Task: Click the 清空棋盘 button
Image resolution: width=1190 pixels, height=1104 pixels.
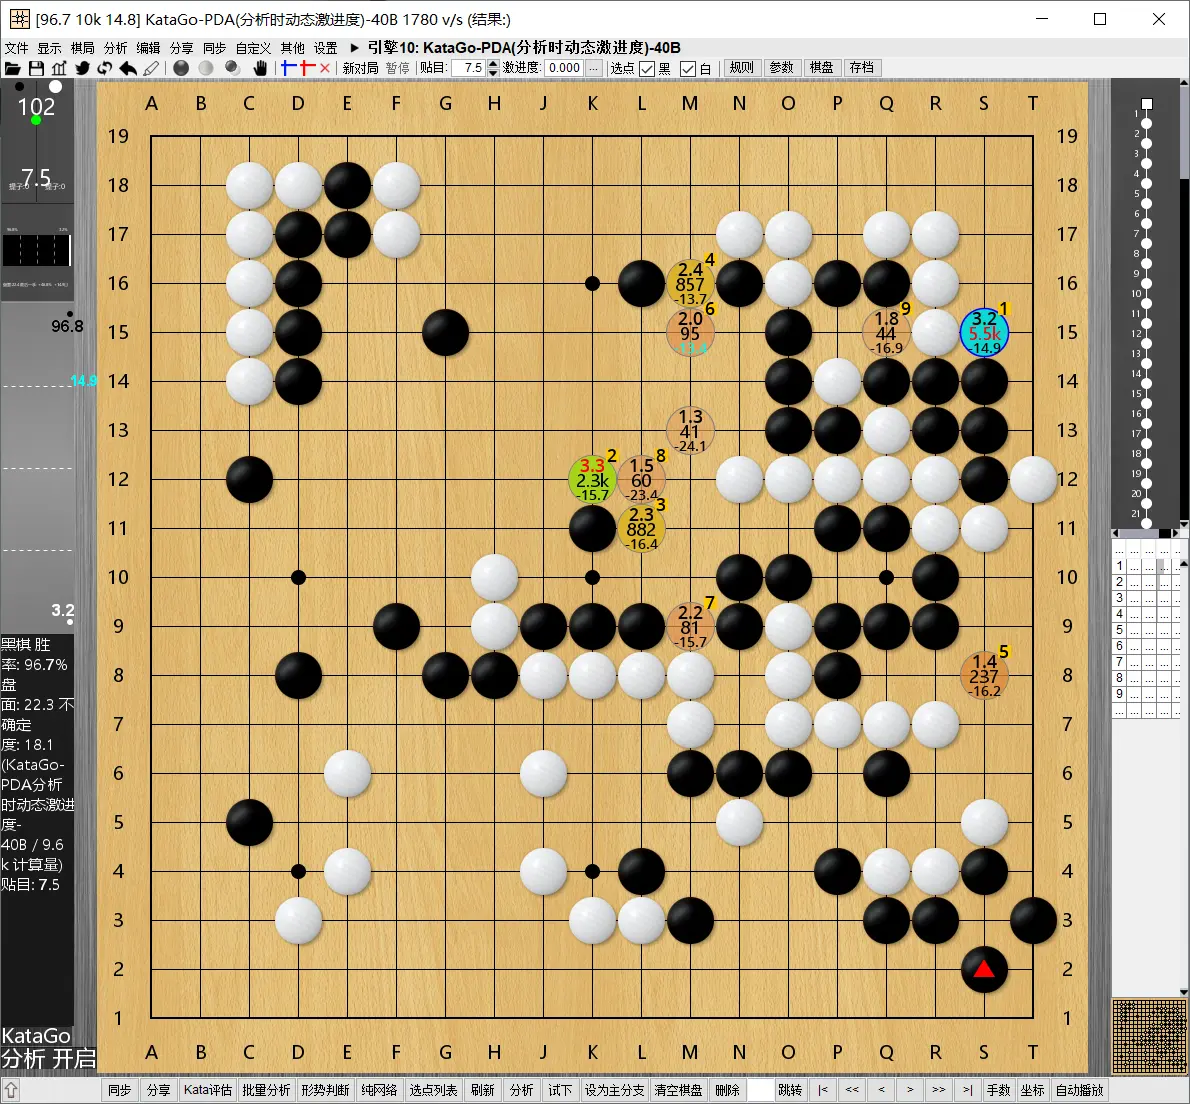Action: (x=678, y=1090)
